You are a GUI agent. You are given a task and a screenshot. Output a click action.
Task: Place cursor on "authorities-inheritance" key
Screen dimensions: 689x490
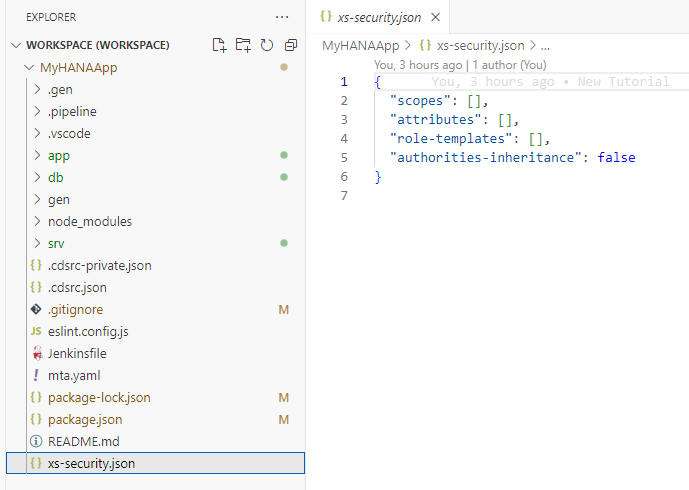486,158
